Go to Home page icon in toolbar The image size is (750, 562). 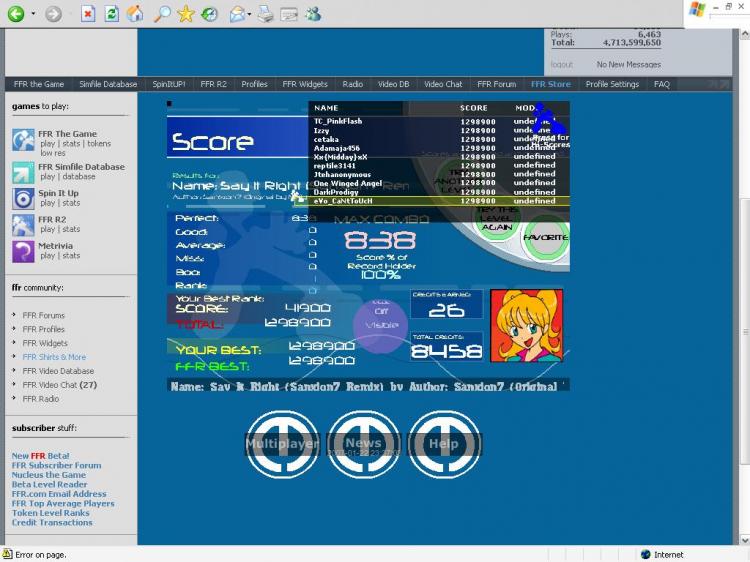tap(135, 13)
